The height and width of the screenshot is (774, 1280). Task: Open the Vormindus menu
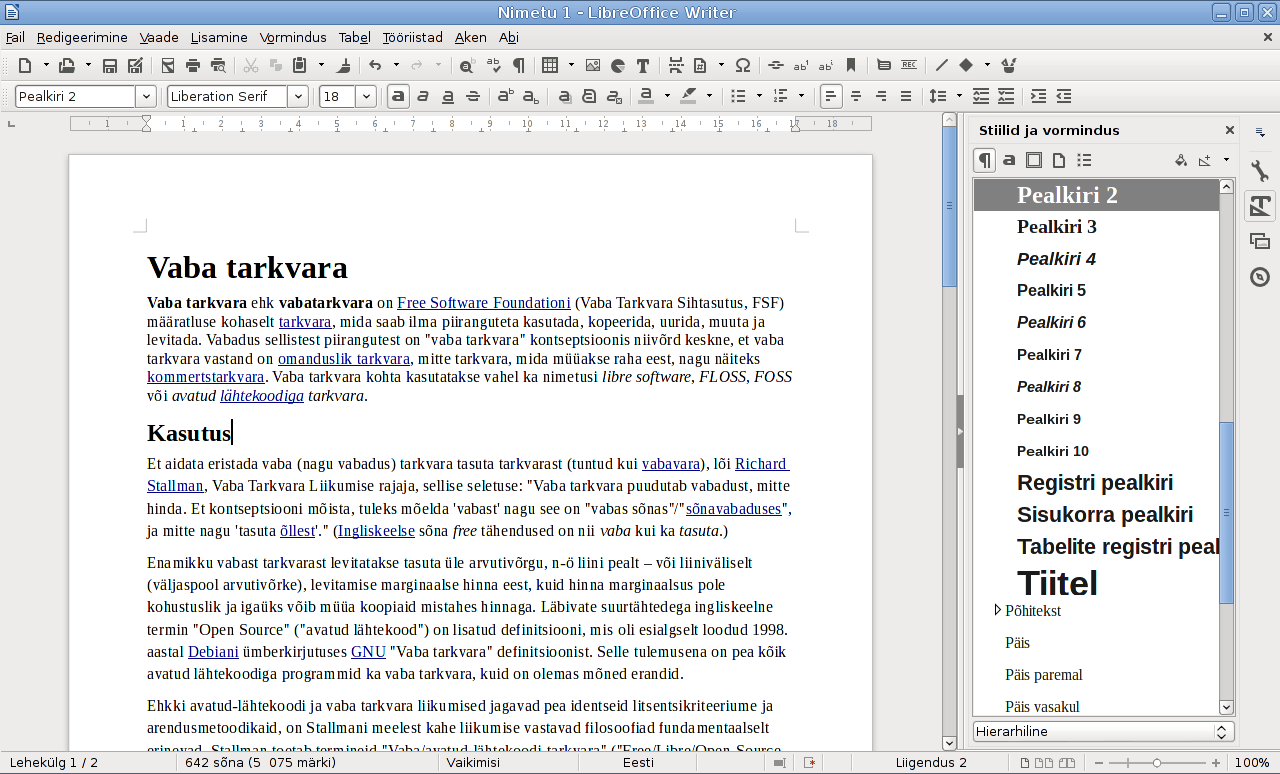click(292, 38)
